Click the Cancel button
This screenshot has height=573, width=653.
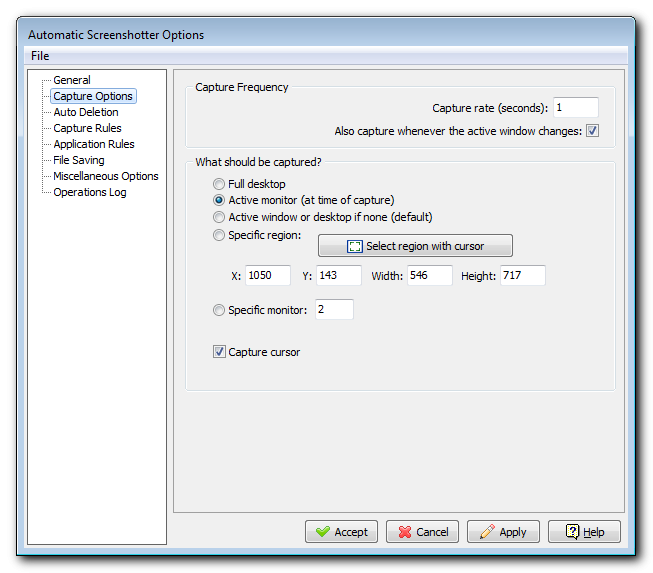[422, 532]
